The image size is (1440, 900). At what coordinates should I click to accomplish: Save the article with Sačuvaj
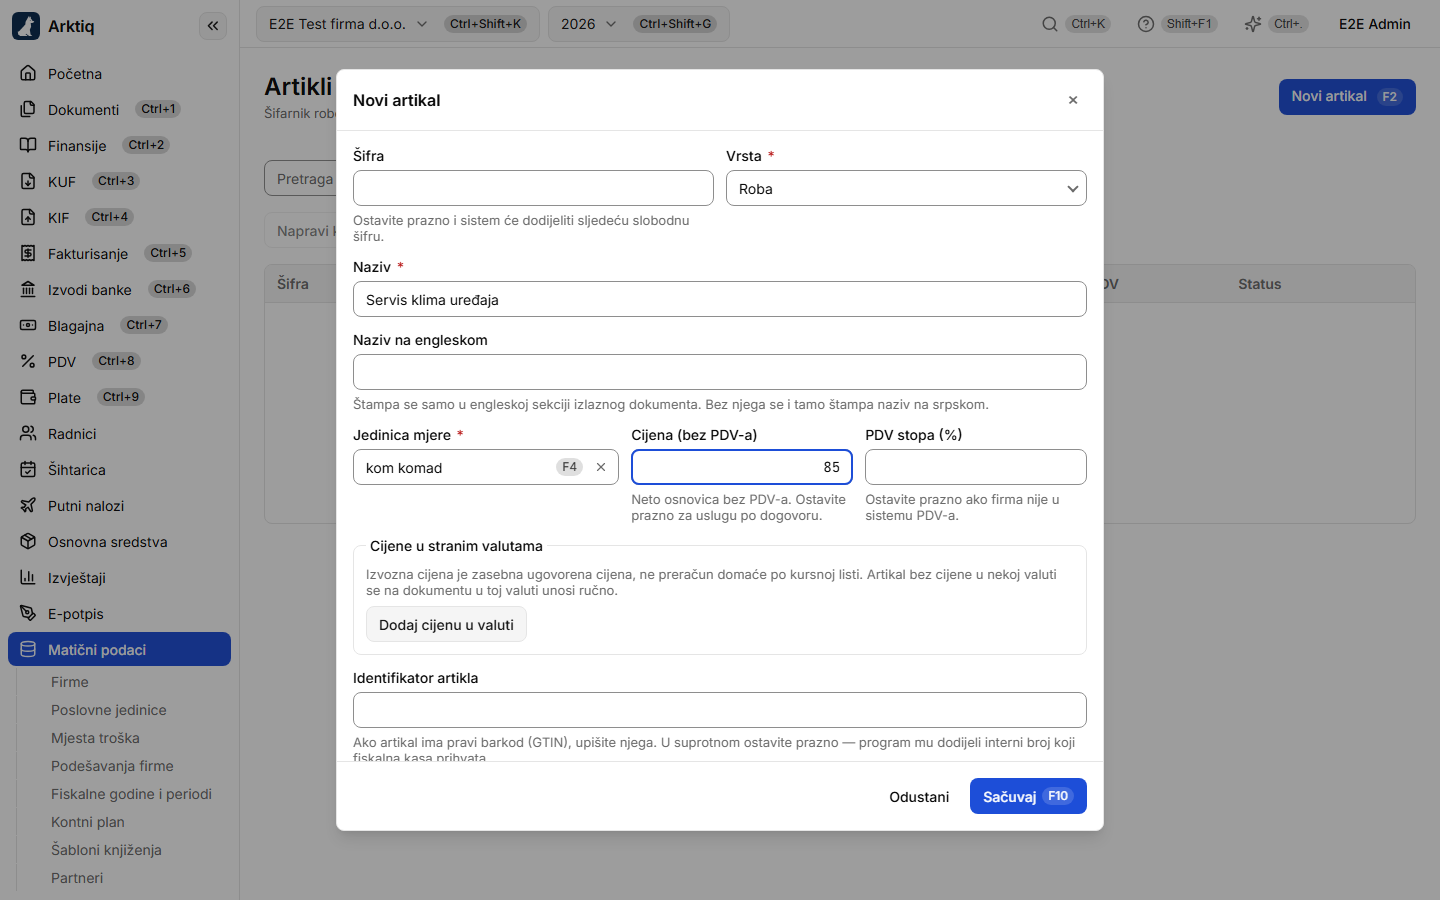click(x=1028, y=796)
